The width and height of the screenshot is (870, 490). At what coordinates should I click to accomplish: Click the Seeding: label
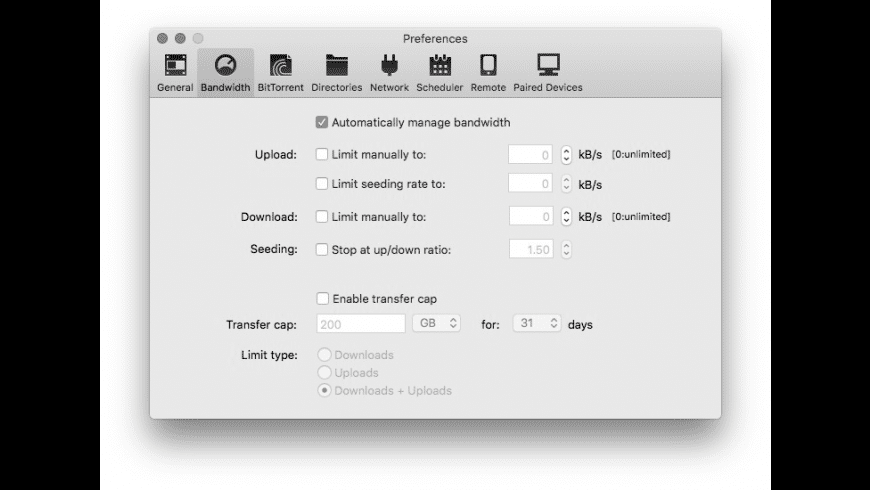coord(274,249)
